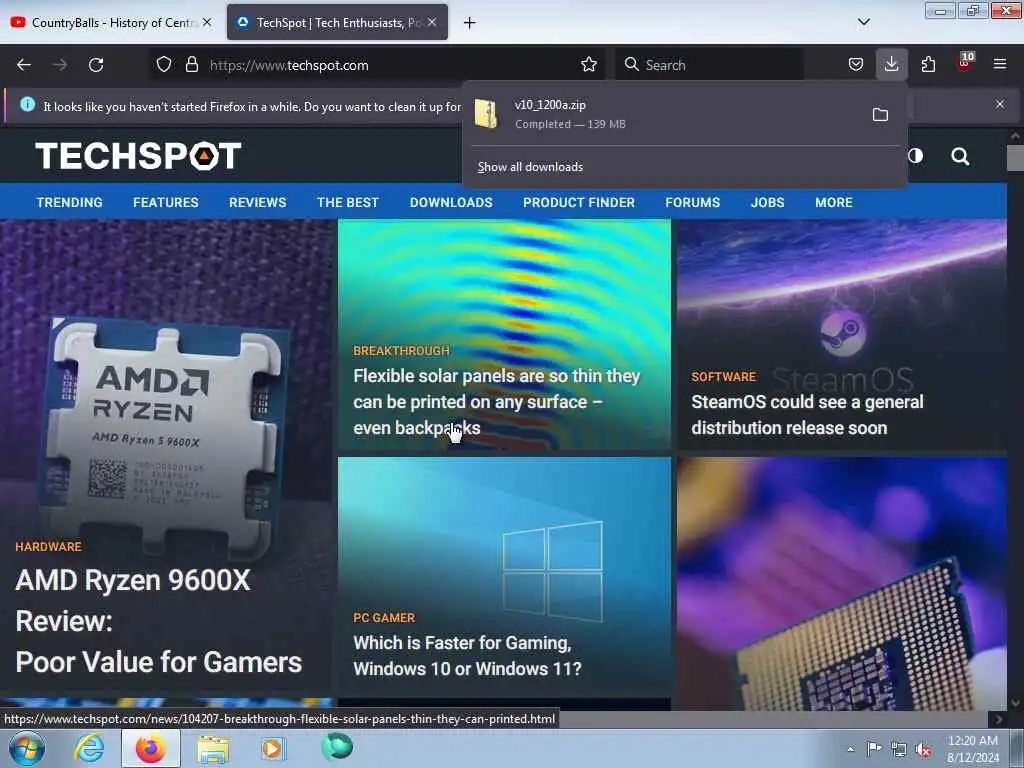
Task: Toggle the Downloads toolbar button
Action: click(891, 65)
